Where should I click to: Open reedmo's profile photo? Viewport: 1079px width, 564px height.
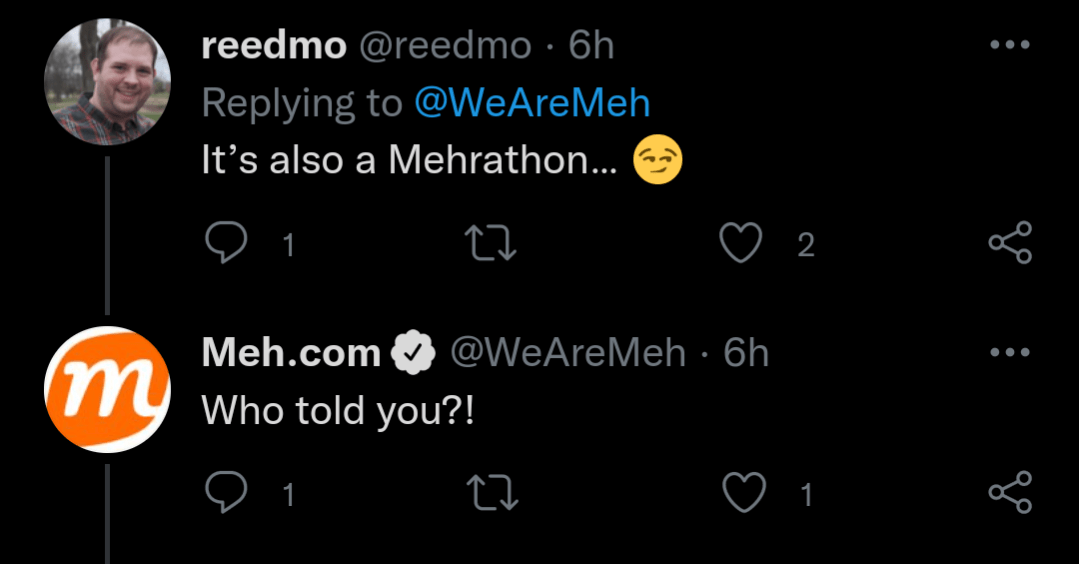(x=108, y=83)
